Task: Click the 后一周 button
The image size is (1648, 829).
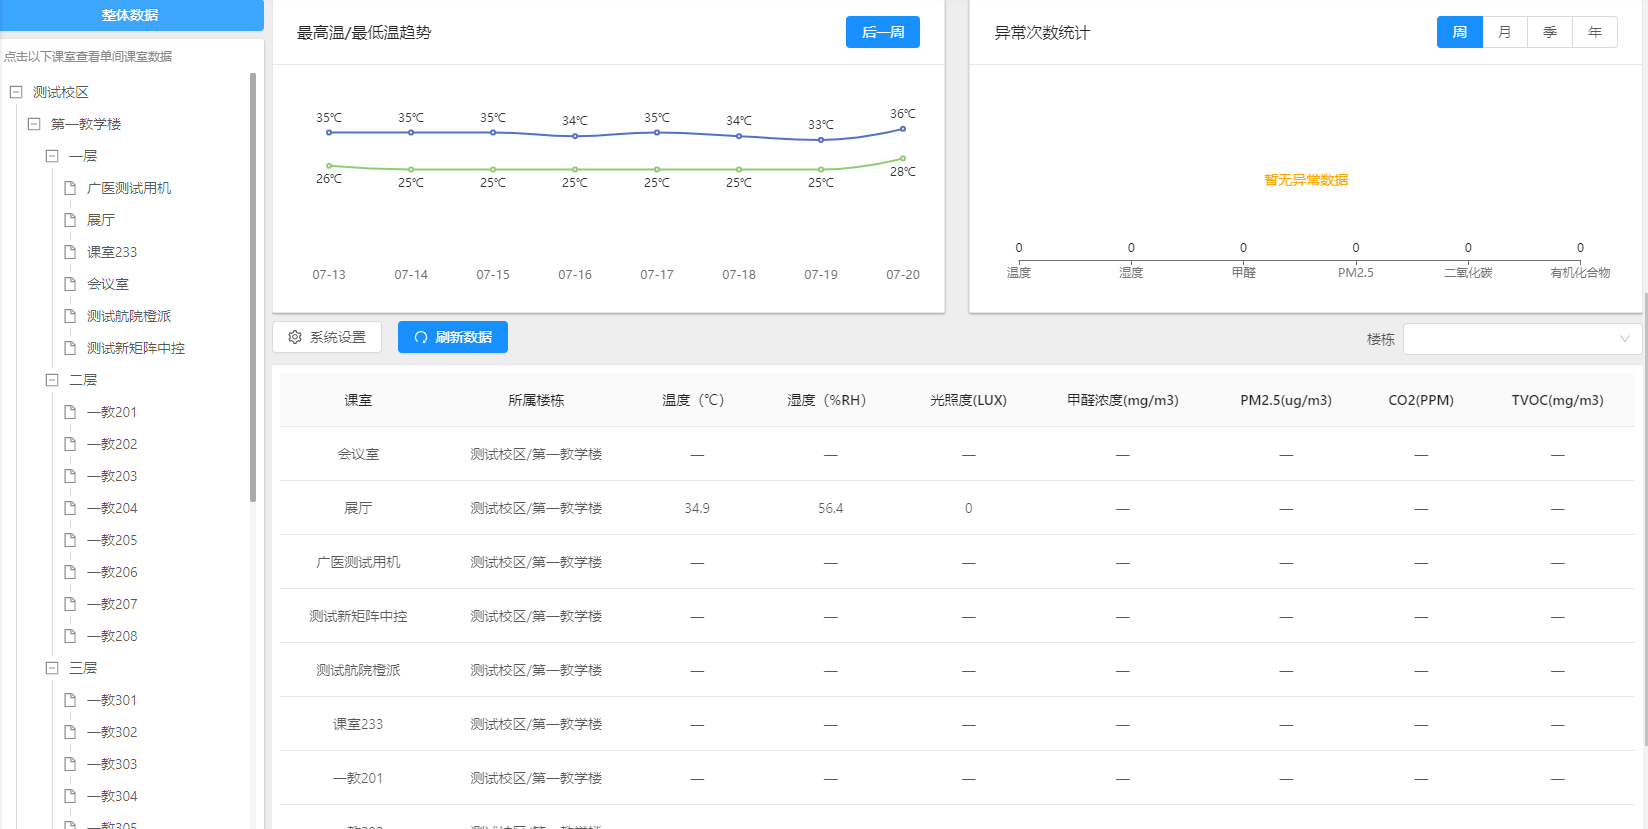Action: [883, 32]
